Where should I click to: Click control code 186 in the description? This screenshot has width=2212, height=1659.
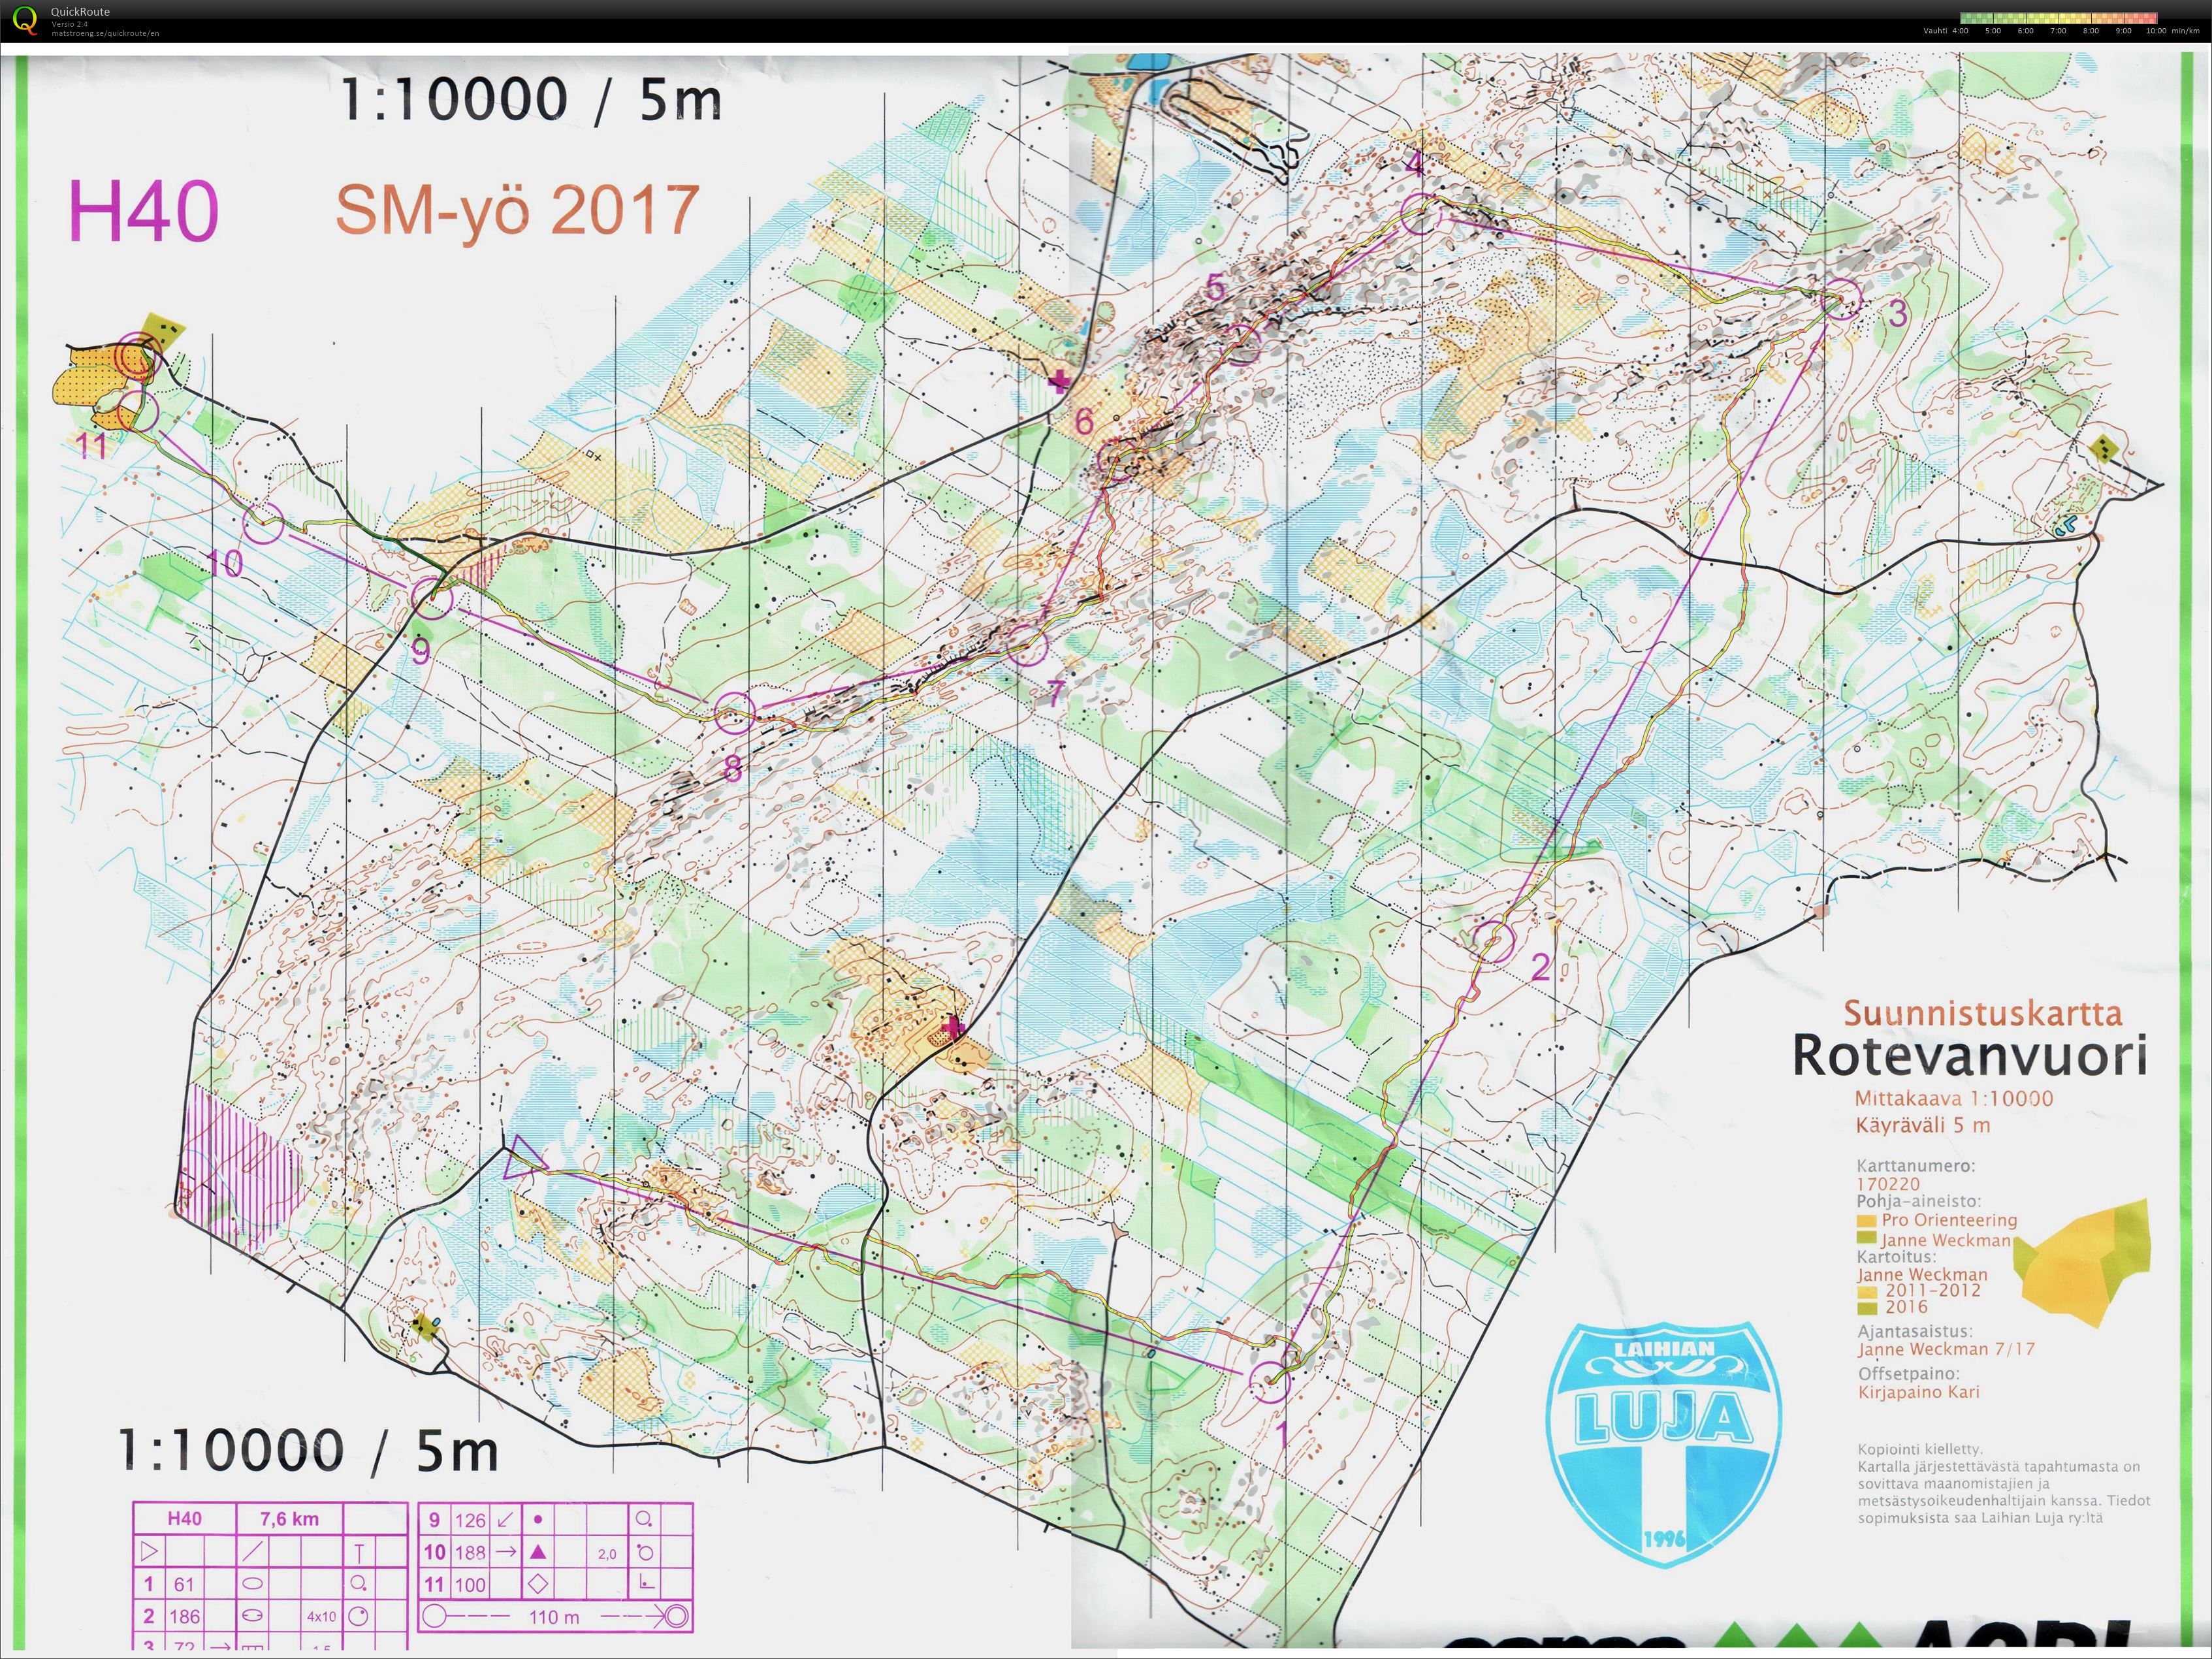185,1616
